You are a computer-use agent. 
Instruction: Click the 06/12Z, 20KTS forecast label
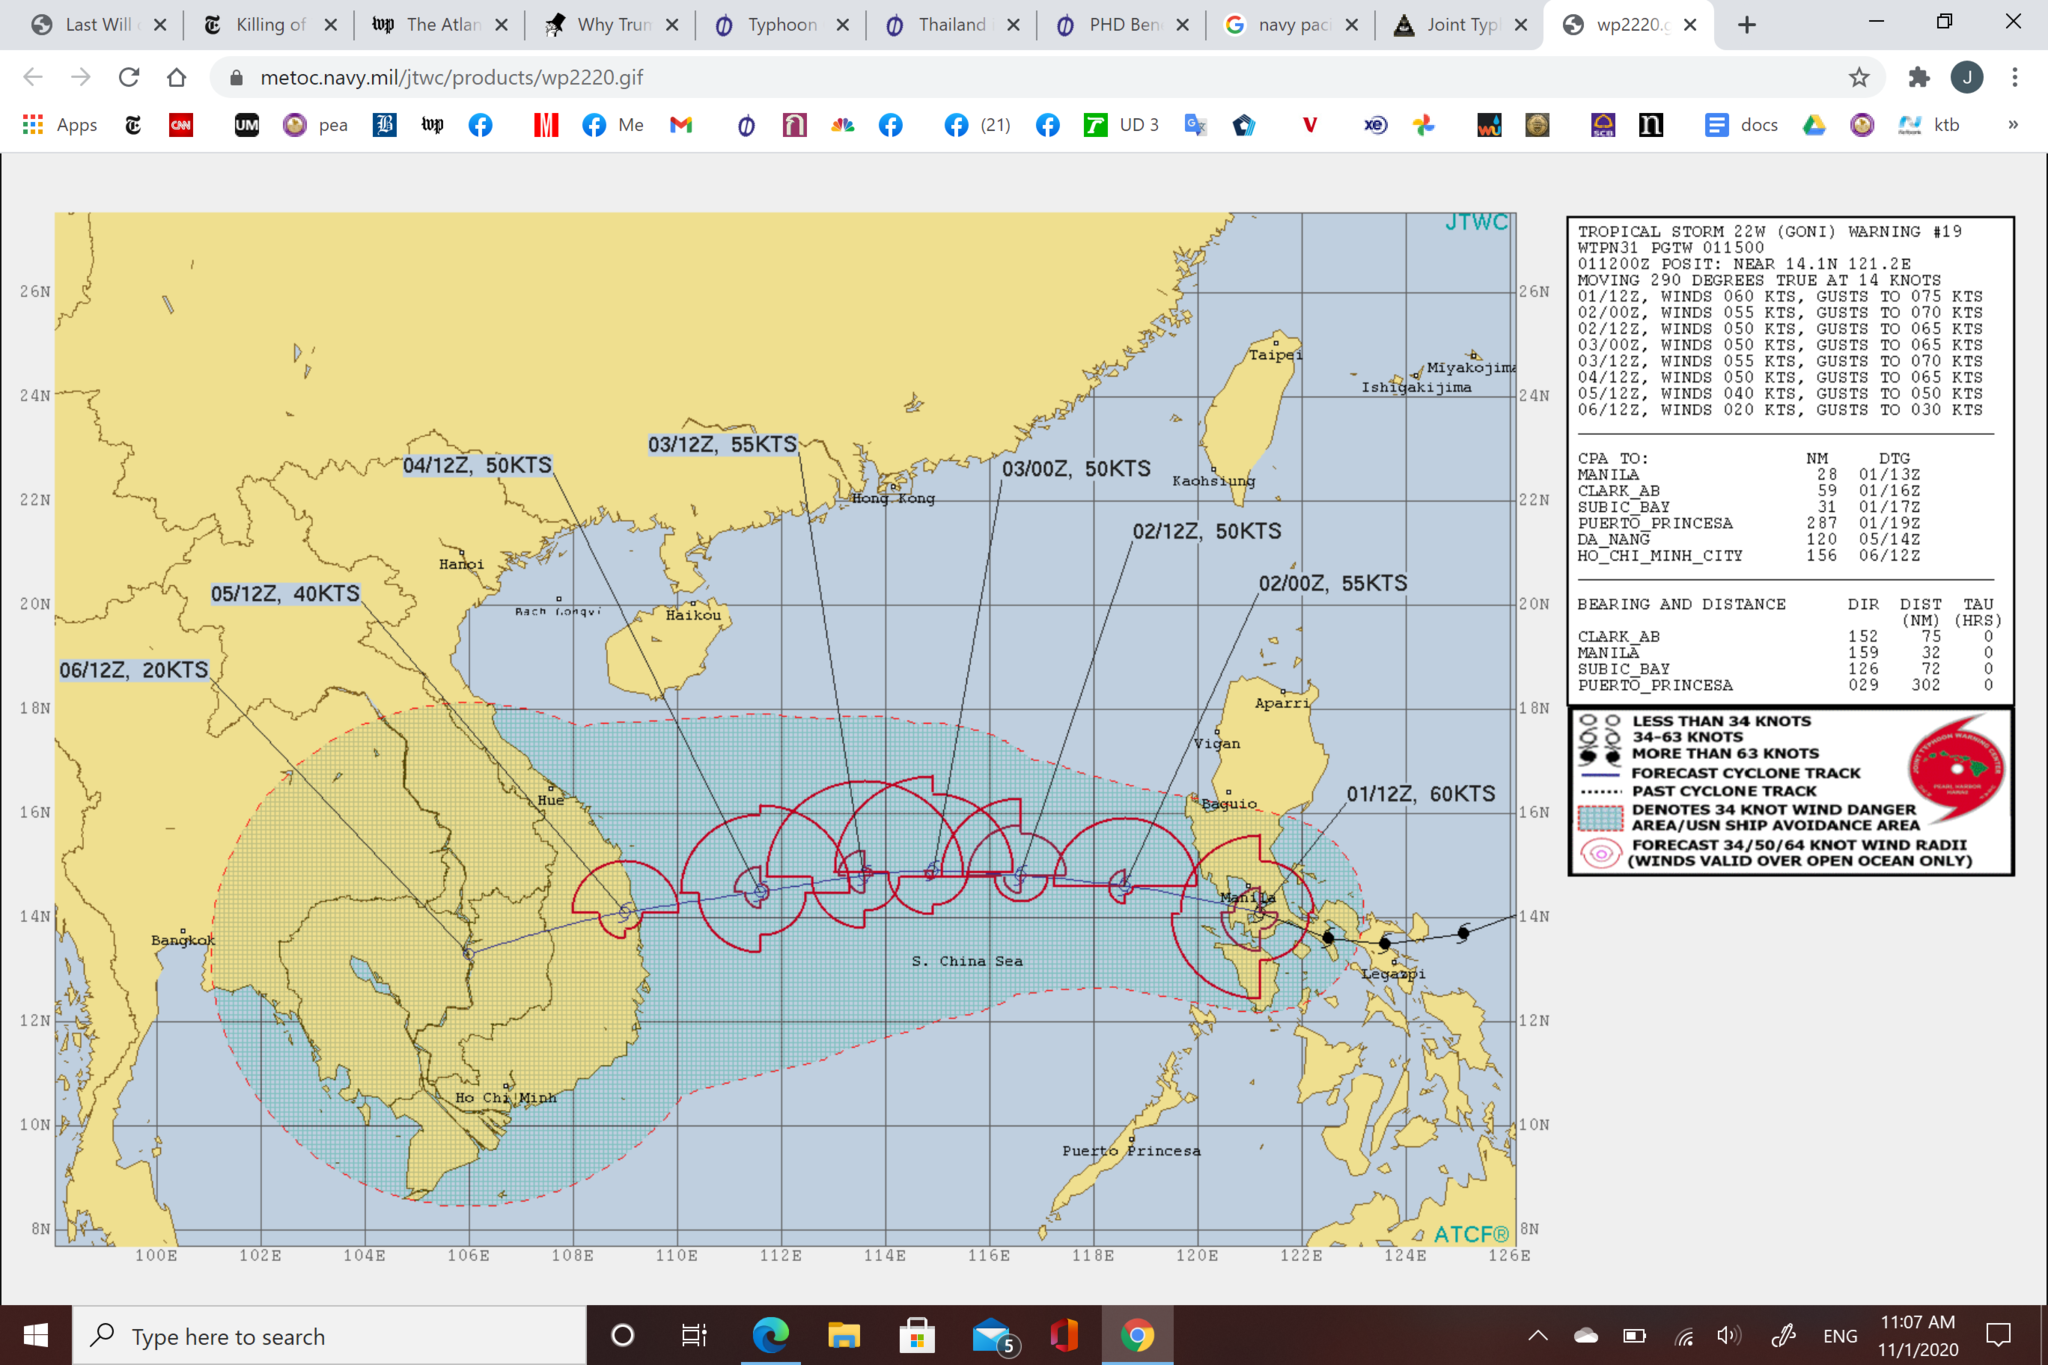tap(134, 670)
